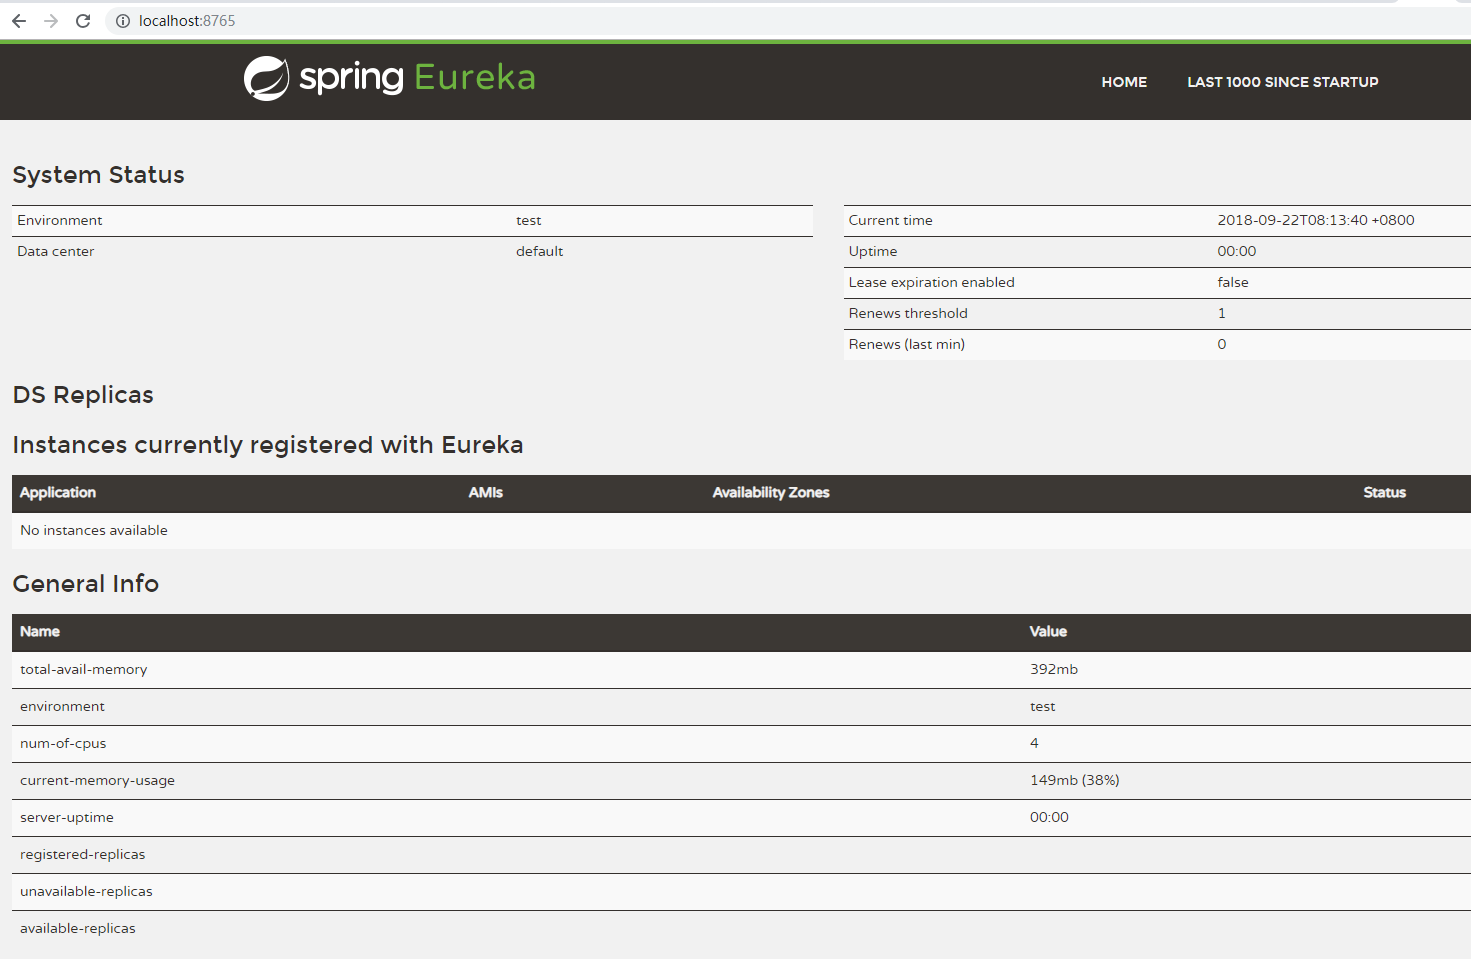This screenshot has height=959, width=1471.
Task: Click the Current time label
Action: click(x=891, y=221)
